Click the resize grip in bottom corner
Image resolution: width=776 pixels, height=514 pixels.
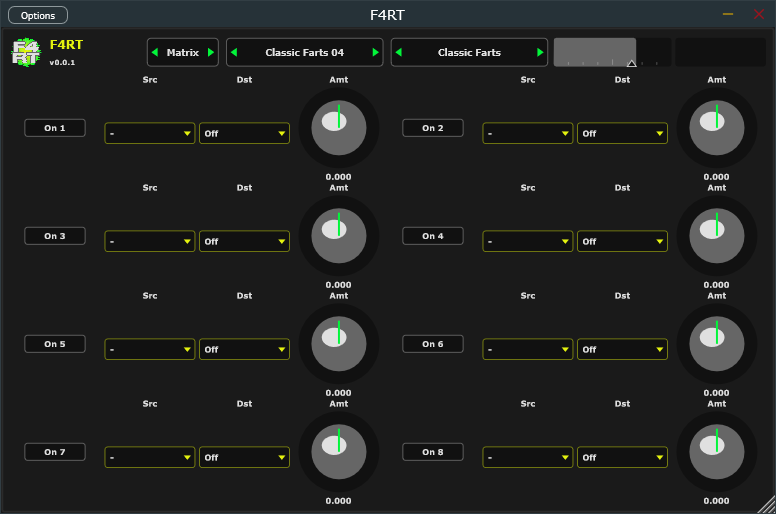[767, 505]
